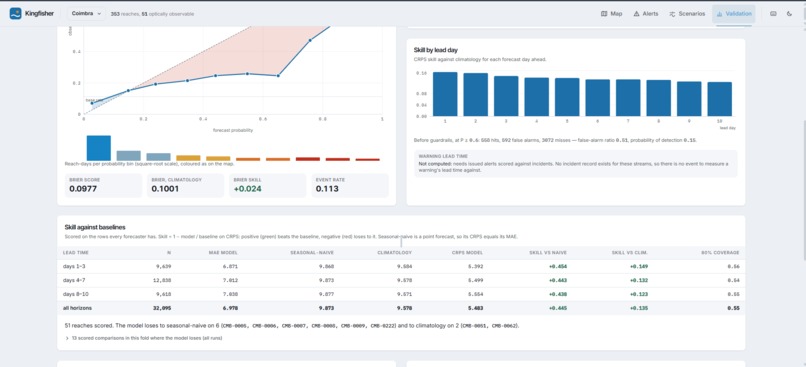Image resolution: width=806 pixels, height=367 pixels.
Task: Select the Brier Skill value +0.024
Action: coord(247,189)
